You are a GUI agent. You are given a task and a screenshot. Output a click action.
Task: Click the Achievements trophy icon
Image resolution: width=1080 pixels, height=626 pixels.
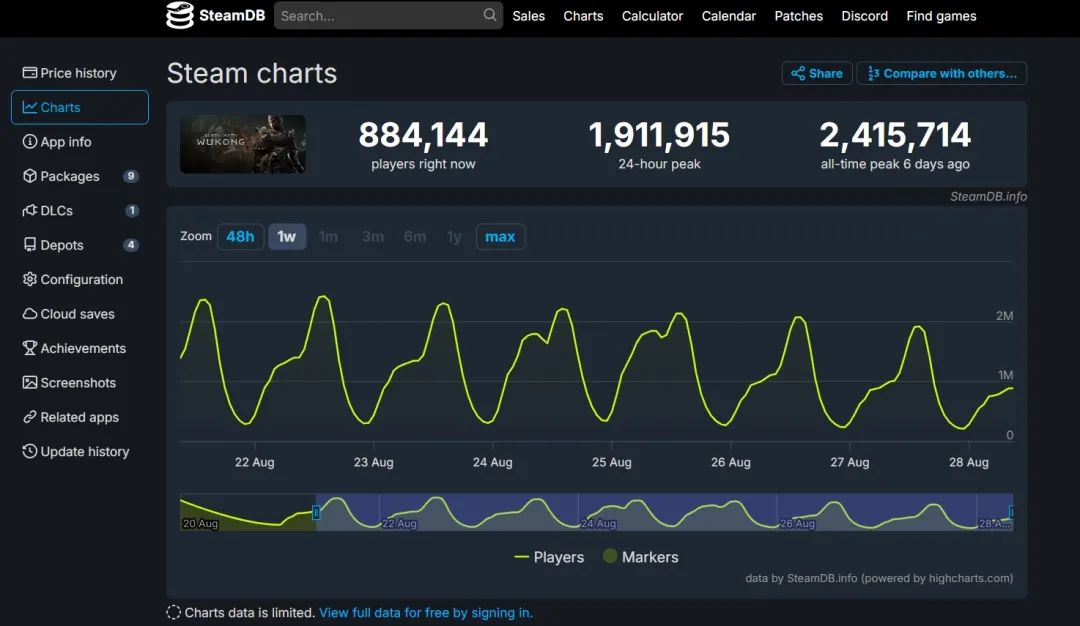[30, 348]
